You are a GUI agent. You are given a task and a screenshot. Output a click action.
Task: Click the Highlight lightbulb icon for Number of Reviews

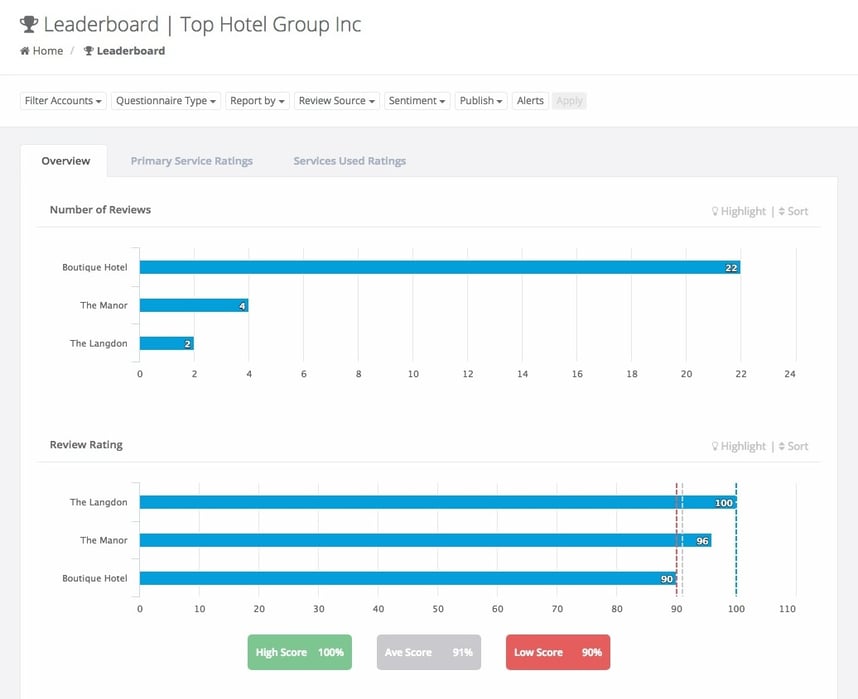pos(714,211)
